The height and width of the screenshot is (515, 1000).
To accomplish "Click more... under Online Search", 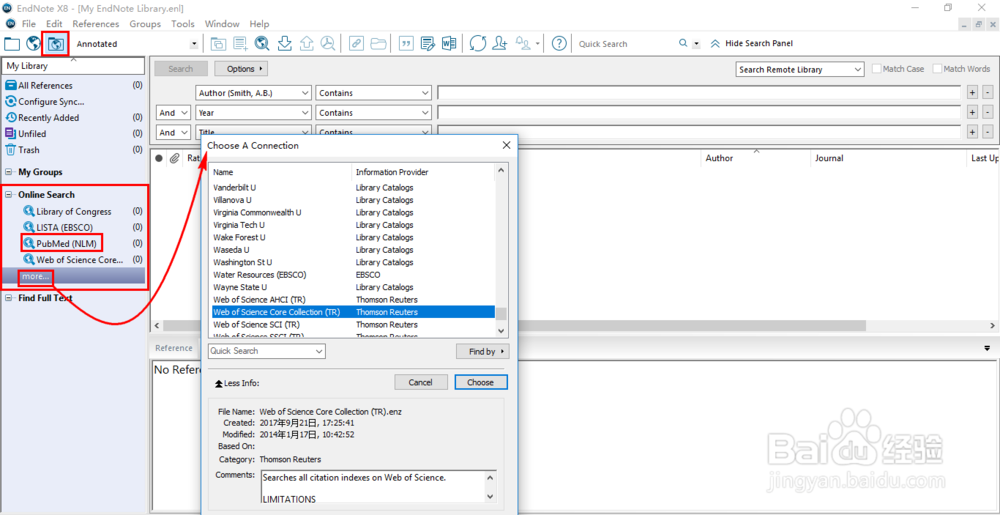I will [x=35, y=277].
